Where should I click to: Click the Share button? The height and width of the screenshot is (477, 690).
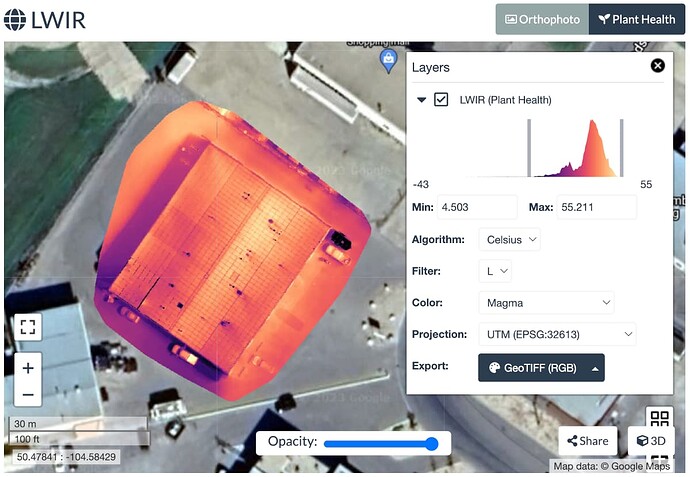(587, 441)
